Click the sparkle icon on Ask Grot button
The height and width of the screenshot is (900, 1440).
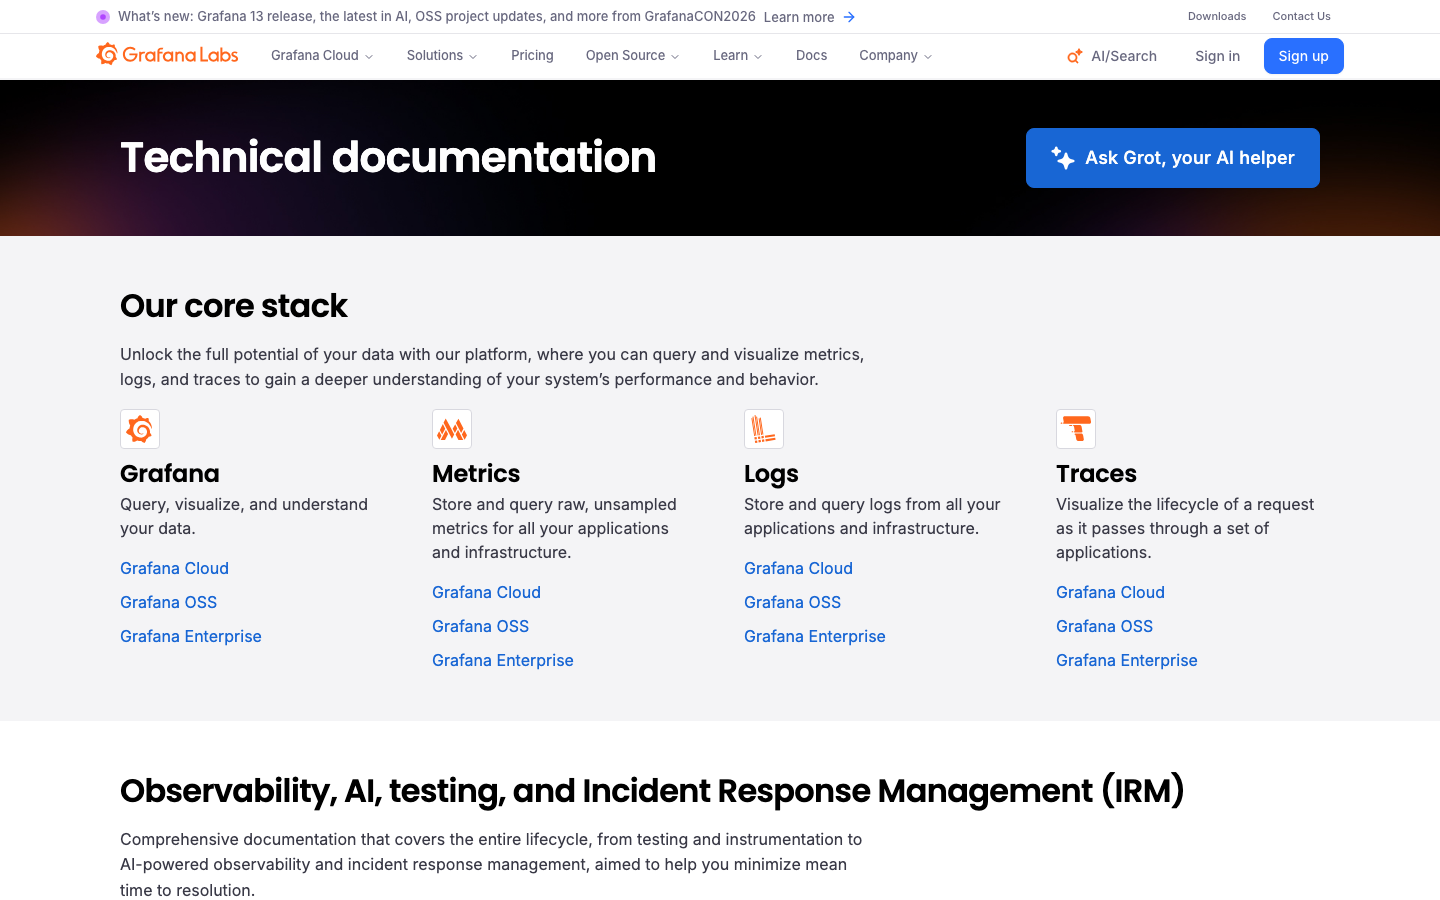(1062, 158)
